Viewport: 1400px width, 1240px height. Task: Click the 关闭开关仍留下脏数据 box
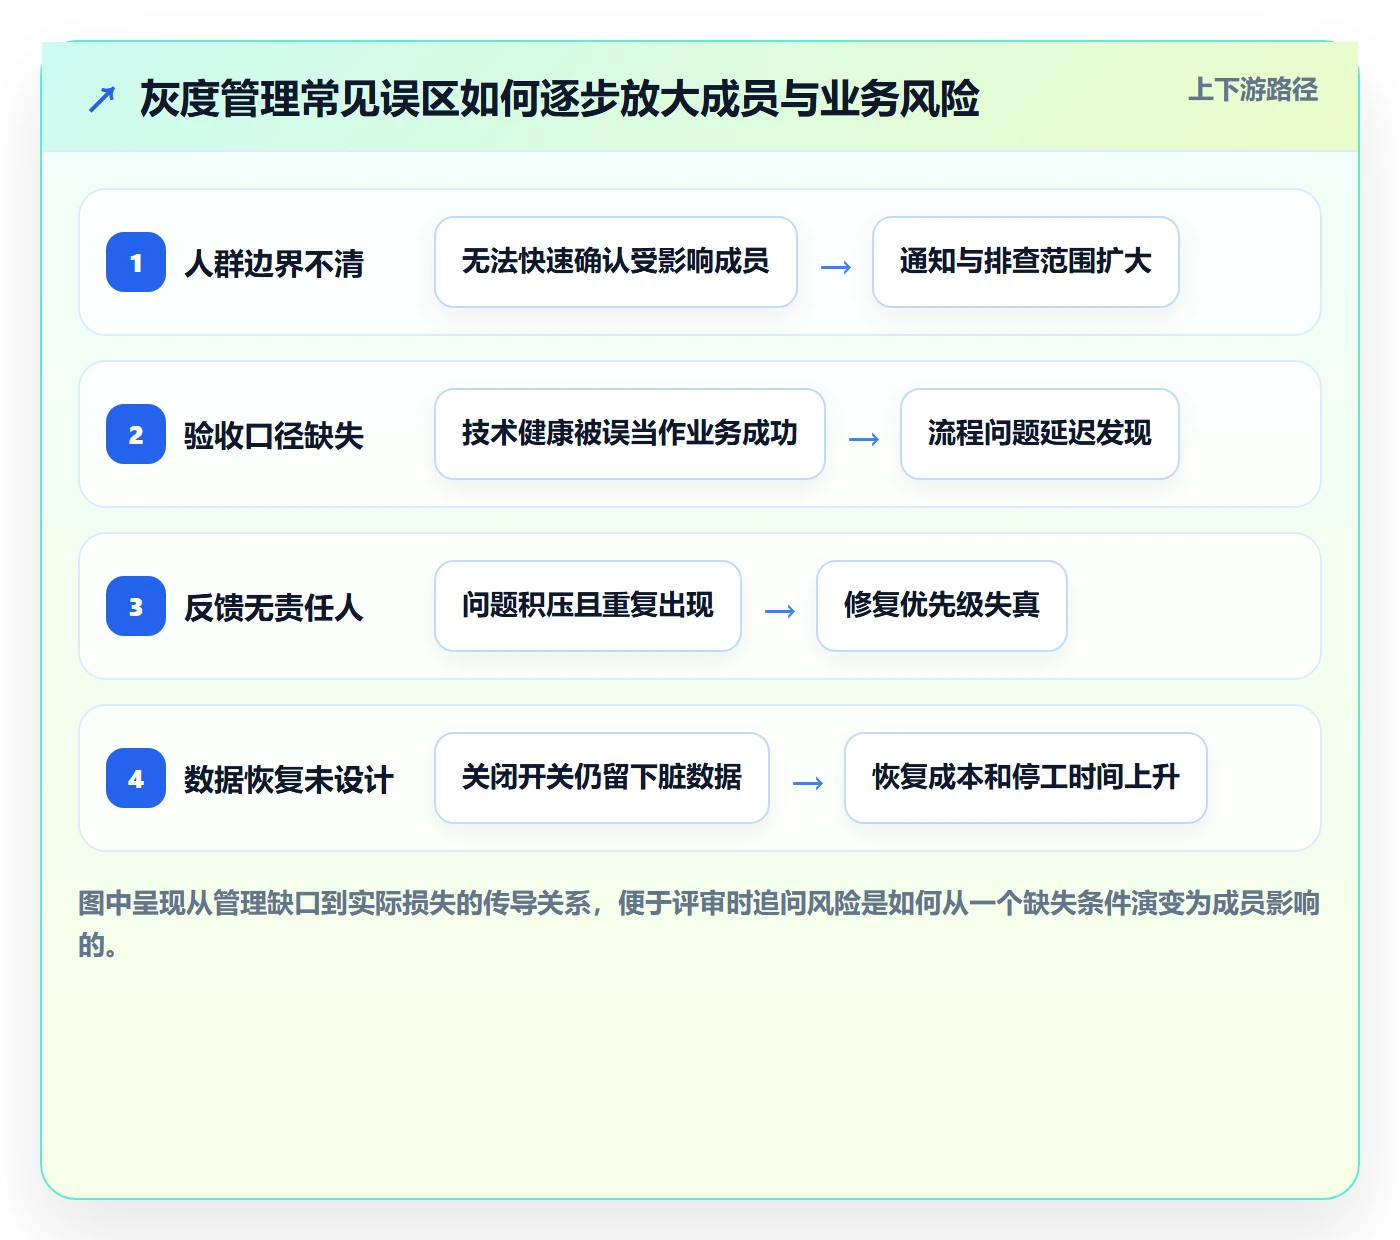[x=602, y=778]
